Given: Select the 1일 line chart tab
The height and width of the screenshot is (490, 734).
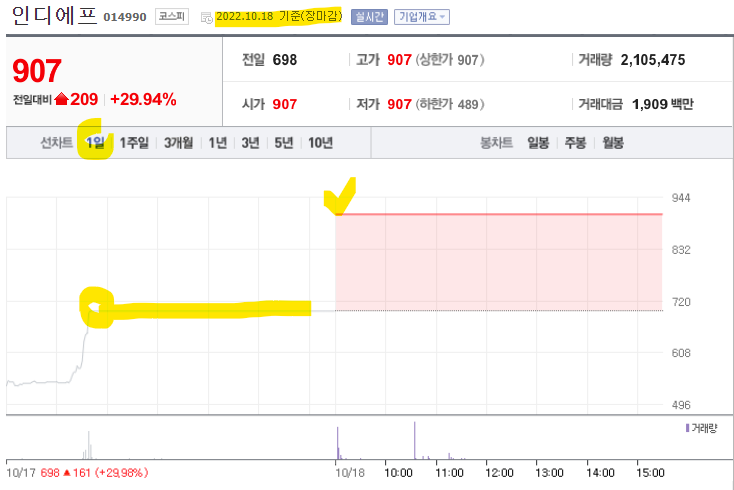Looking at the screenshot, I should 95,143.
